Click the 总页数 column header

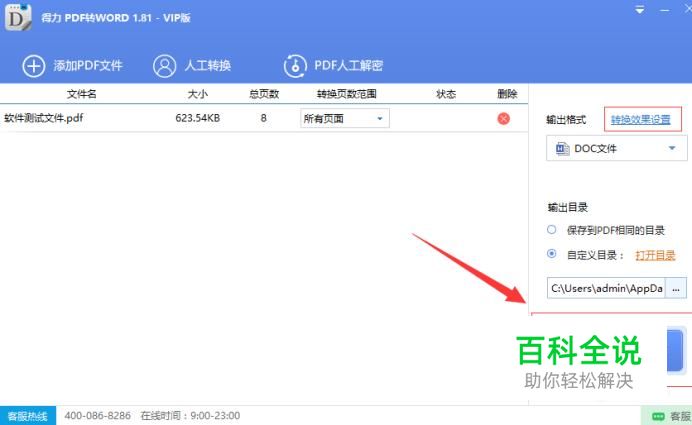tap(264, 94)
